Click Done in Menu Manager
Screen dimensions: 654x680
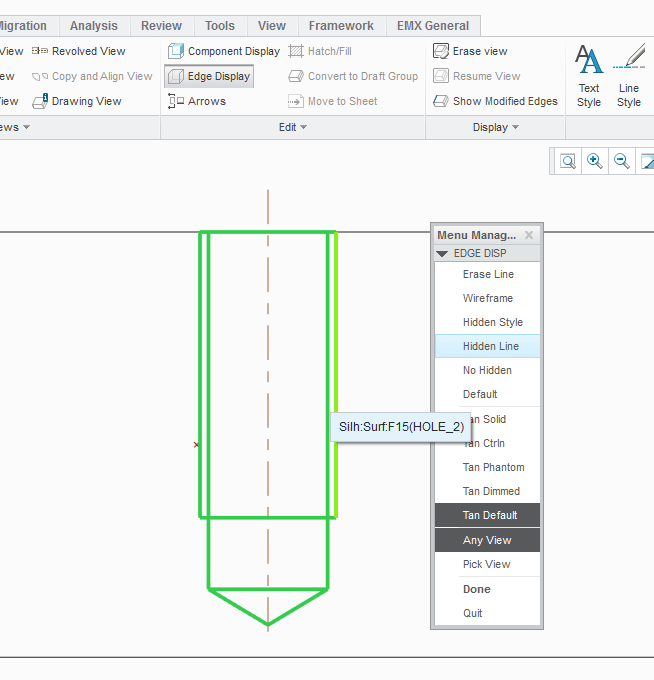(476, 589)
